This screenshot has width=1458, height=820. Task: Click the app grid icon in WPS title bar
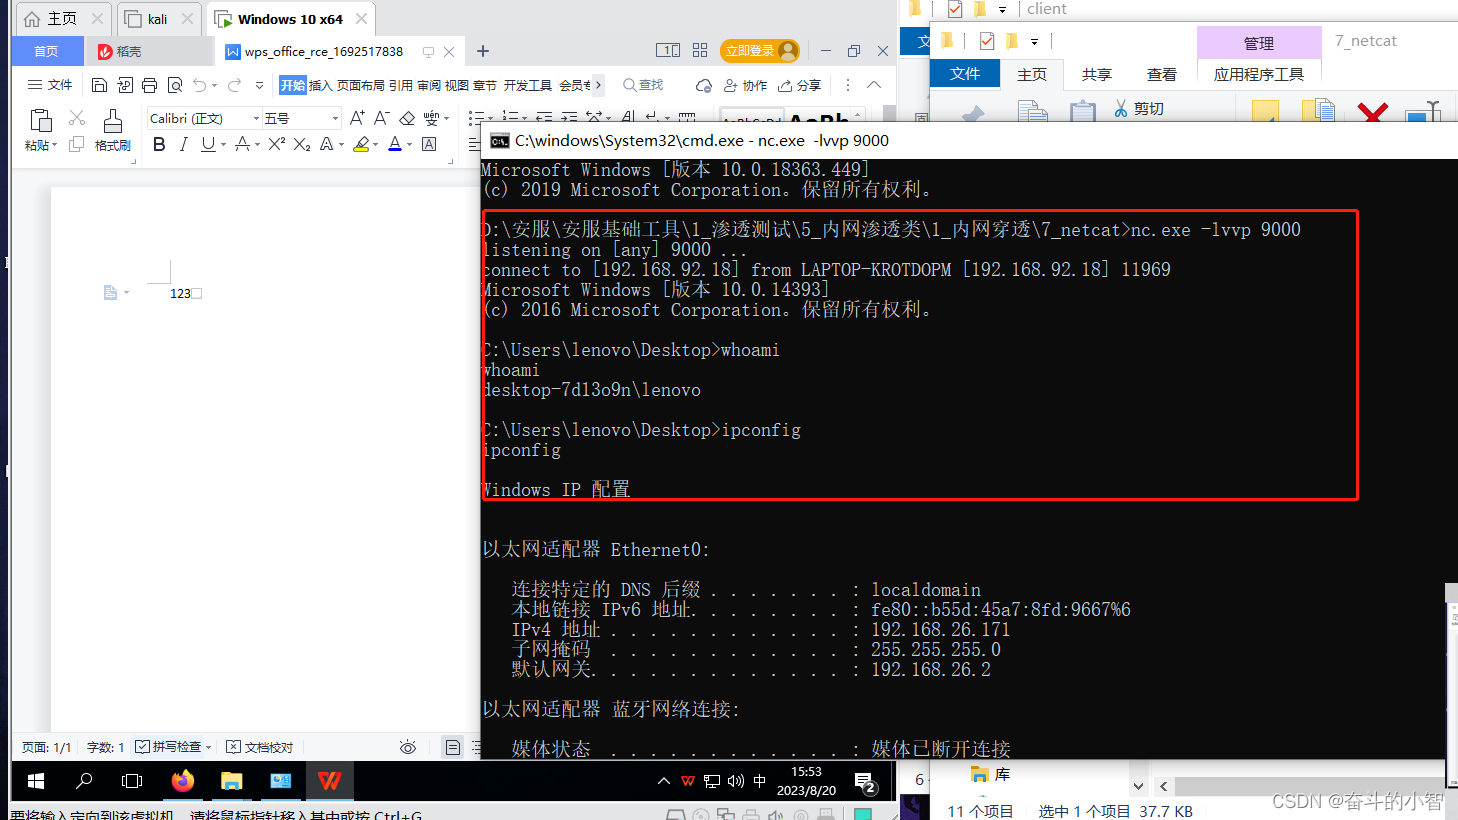click(x=700, y=50)
